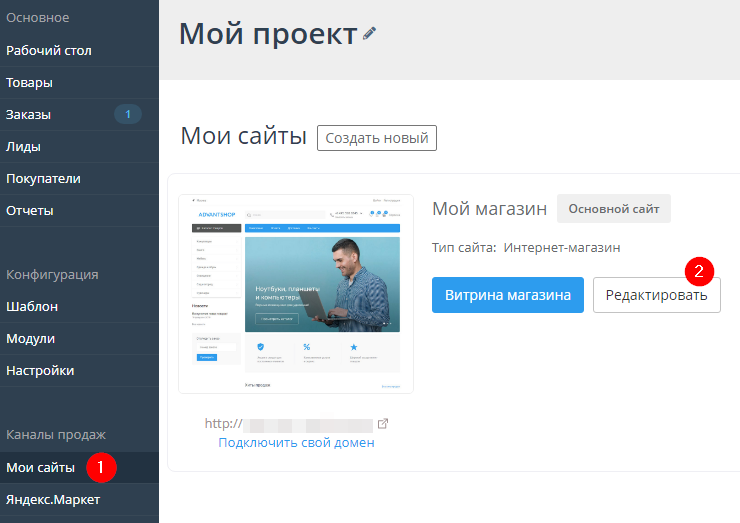The width and height of the screenshot is (740, 523).
Task: Open the Яндекс.Маркет sales channel
Action: pos(53,499)
